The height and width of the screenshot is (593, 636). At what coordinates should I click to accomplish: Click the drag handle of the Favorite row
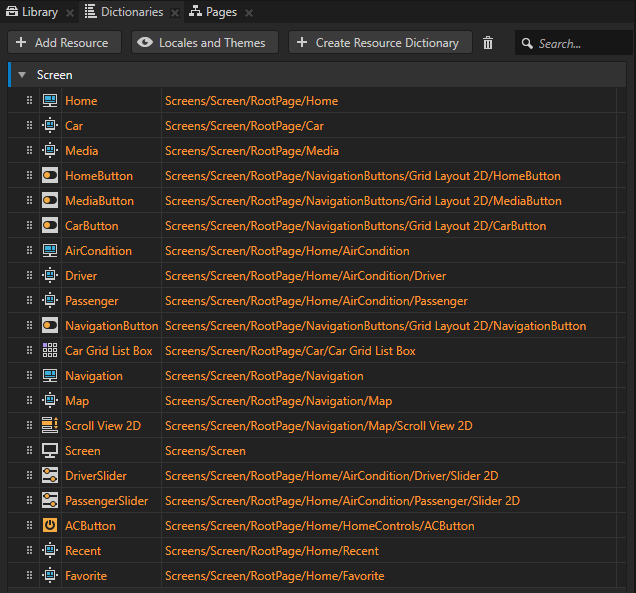coord(29,576)
